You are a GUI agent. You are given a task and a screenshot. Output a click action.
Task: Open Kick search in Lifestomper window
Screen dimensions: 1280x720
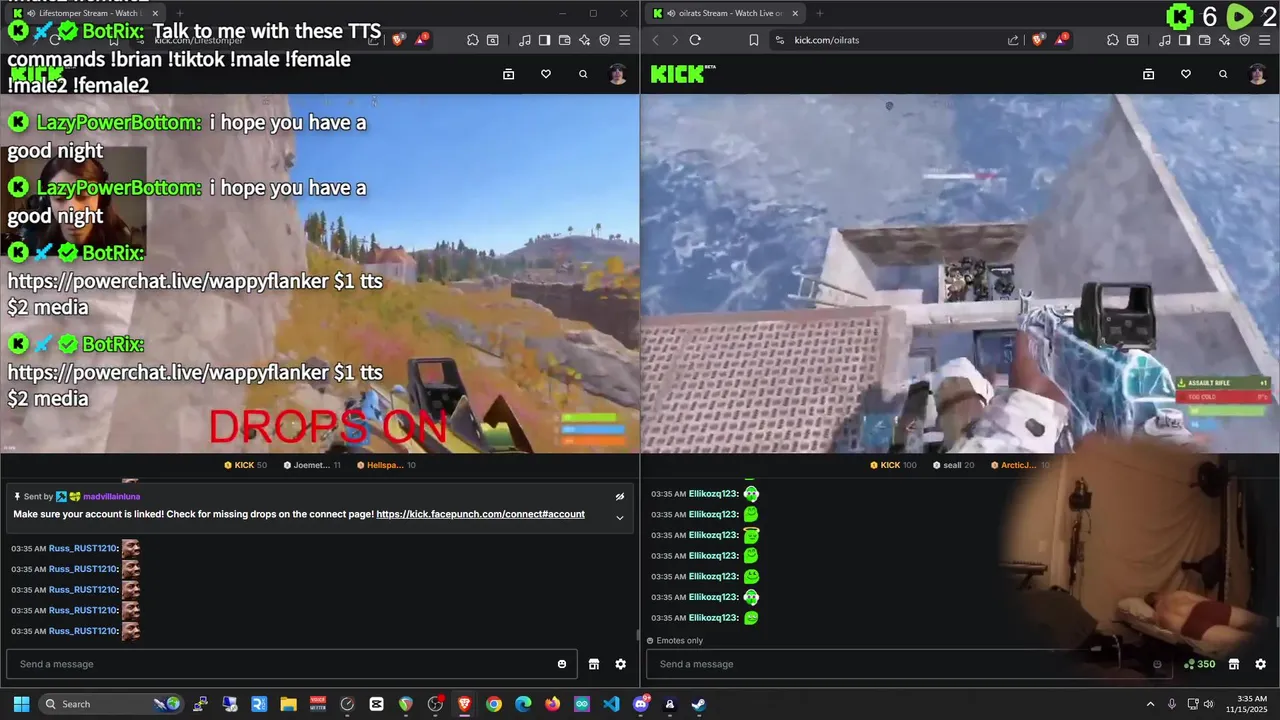click(583, 74)
